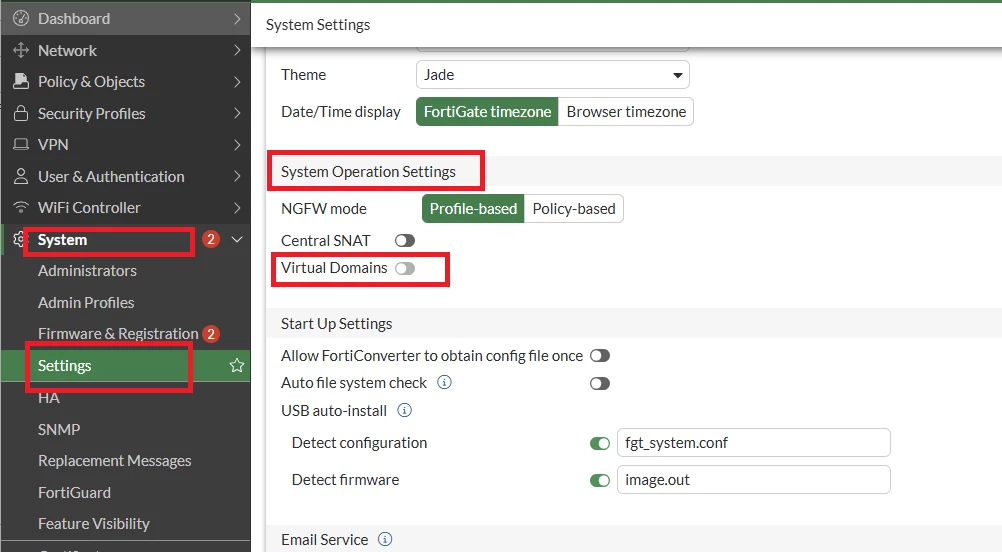The width and height of the screenshot is (1002, 552).
Task: Select Profile-based NGFW mode
Action: click(x=473, y=209)
